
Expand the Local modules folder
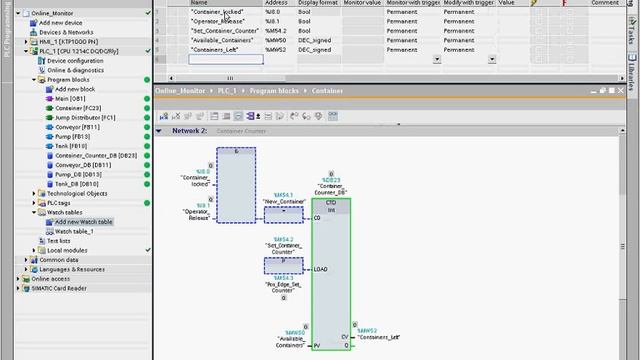pyautogui.click(x=34, y=250)
